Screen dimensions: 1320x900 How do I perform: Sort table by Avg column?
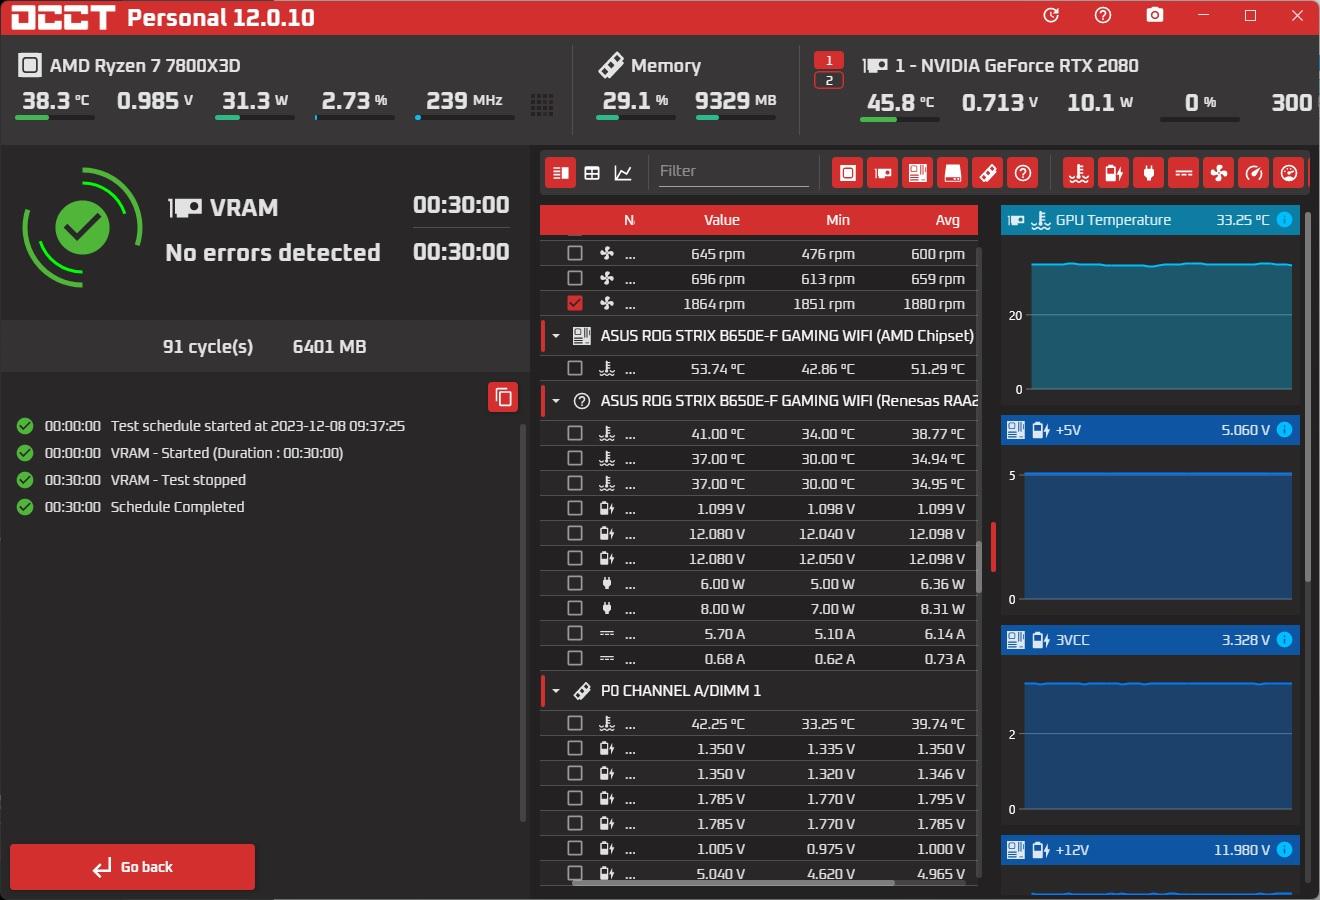[947, 220]
